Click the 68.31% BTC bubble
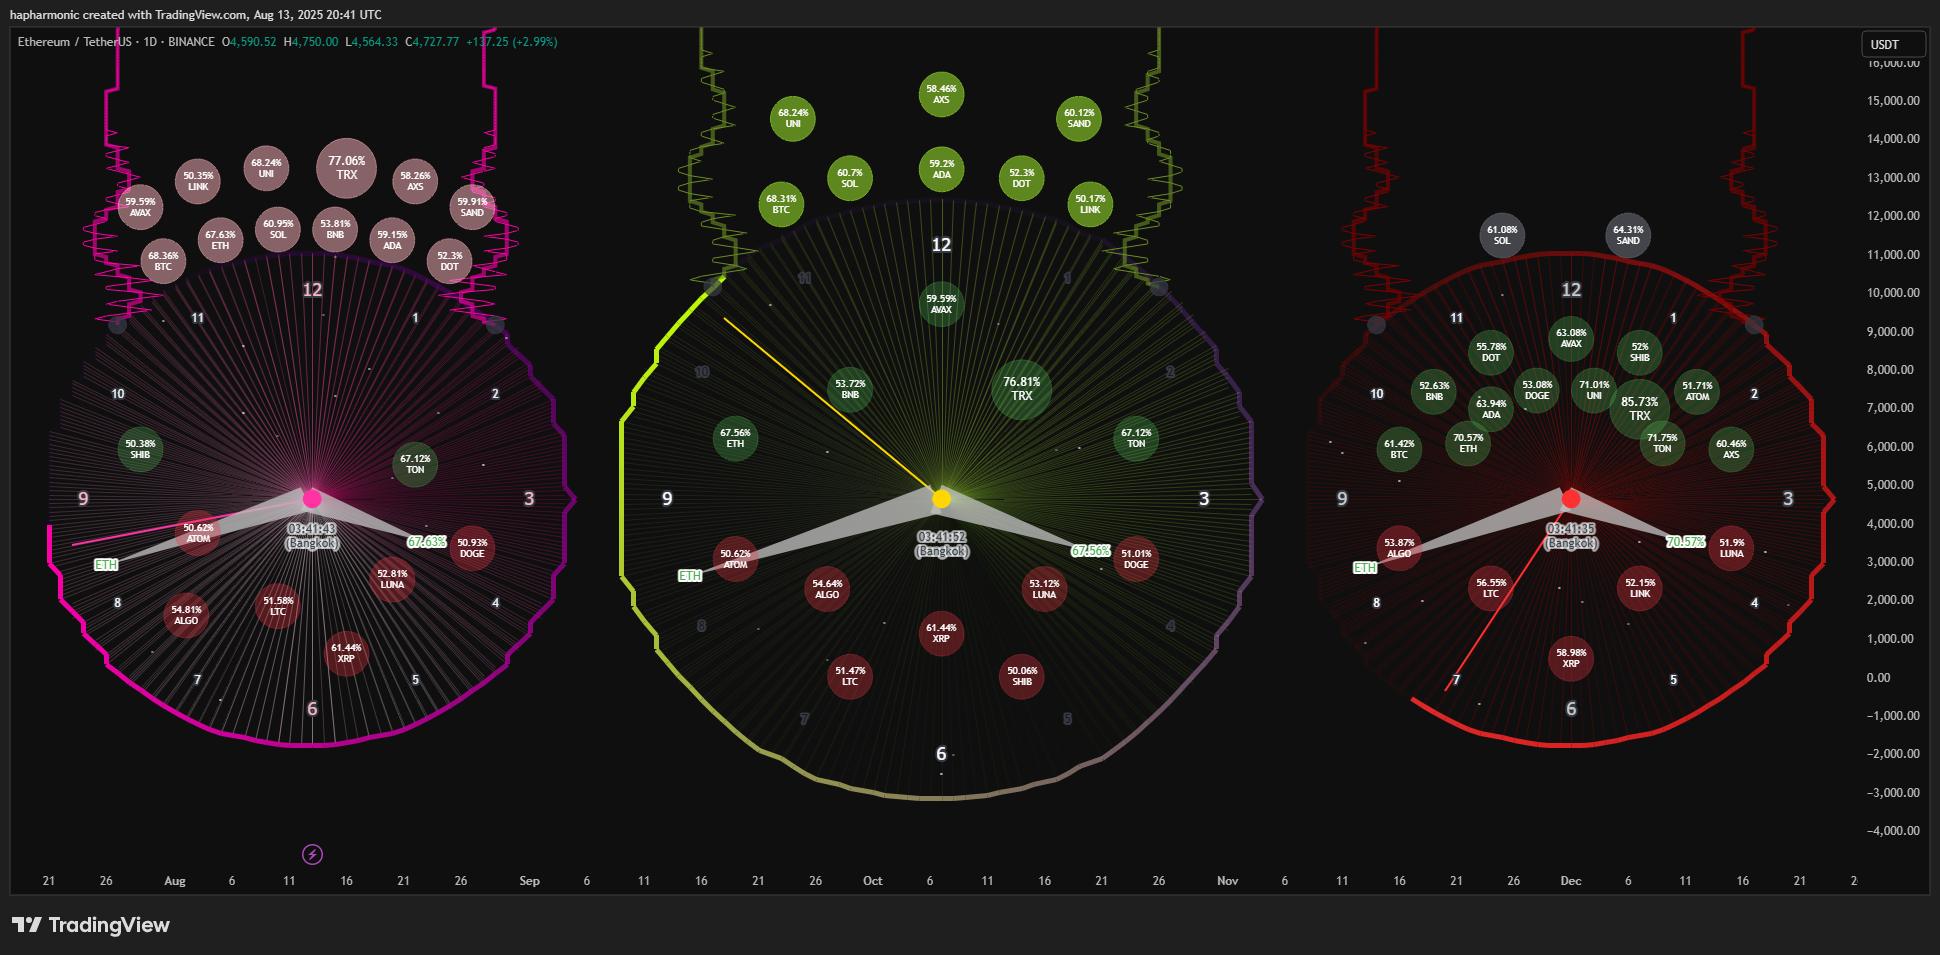Screen dimensions: 1940x955 [x=781, y=204]
